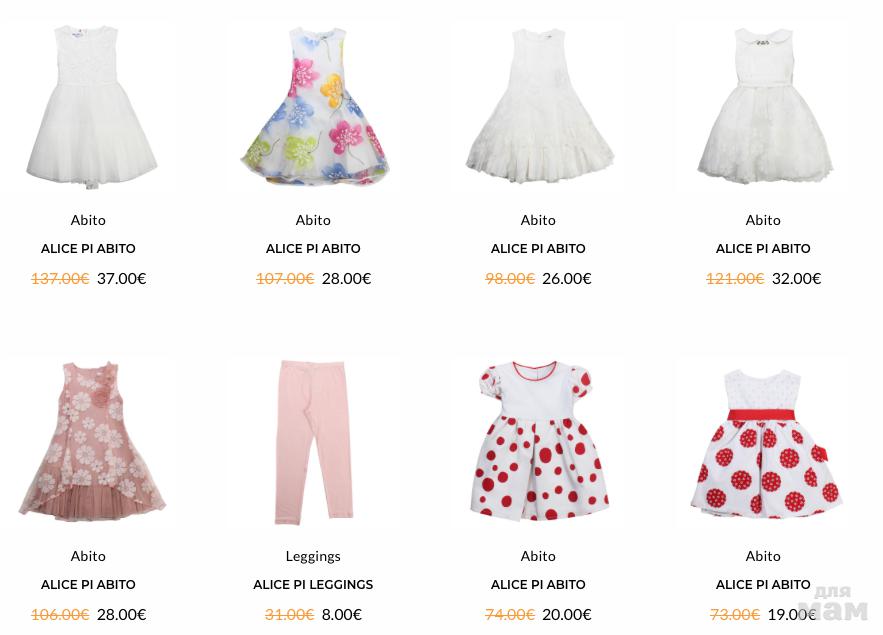
Task: Click the 8.00€ sale price of leggings
Action: coord(342,614)
